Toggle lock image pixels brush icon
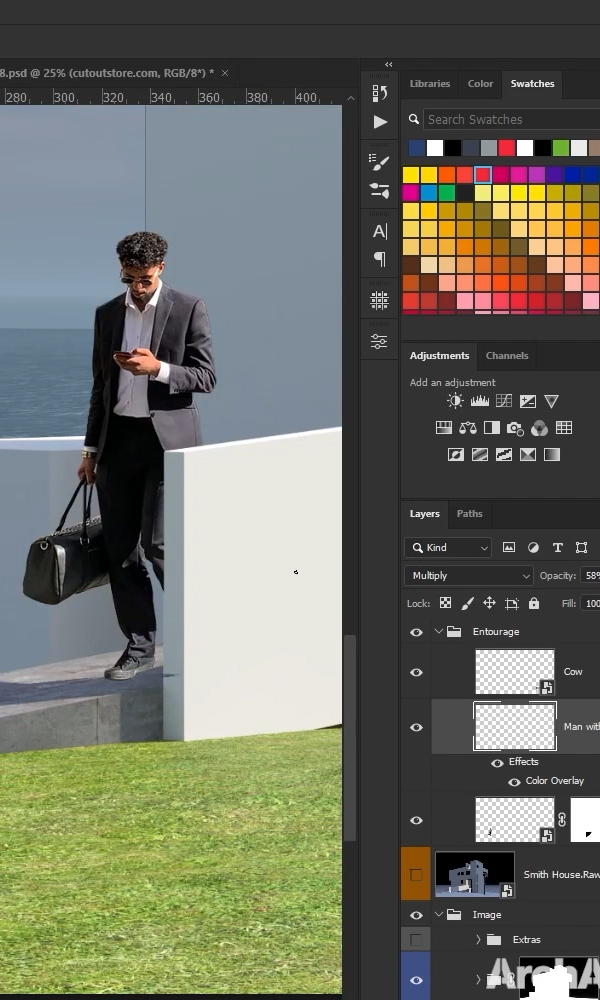Viewport: 600px width, 1000px height. point(467,603)
